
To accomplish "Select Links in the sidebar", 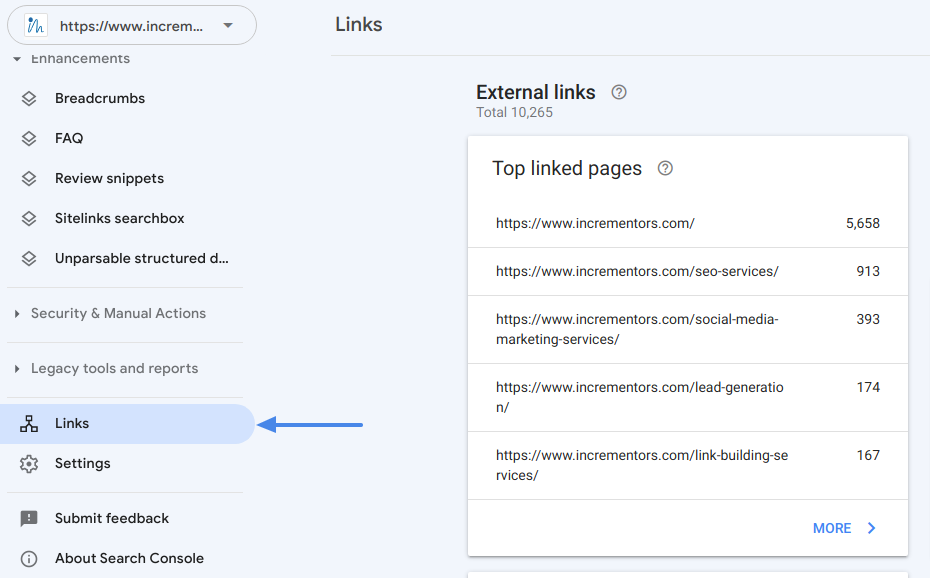I will pyautogui.click(x=128, y=424).
